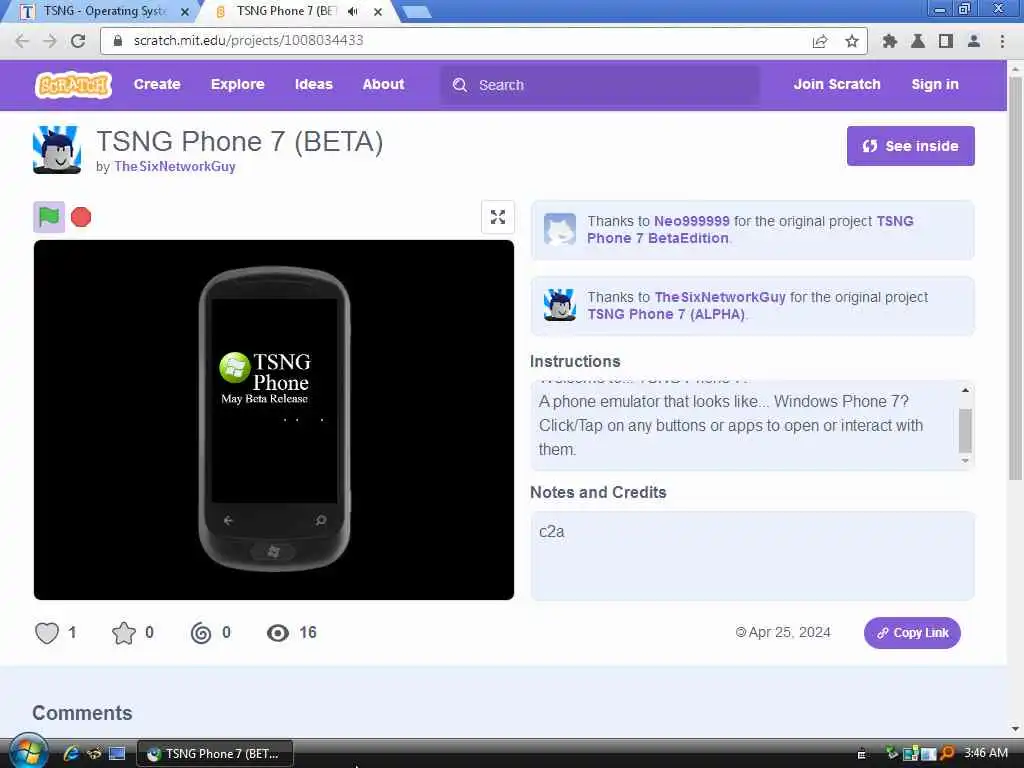Open the Windows Start button
Screen dimensions: 1024x768
click(x=28, y=752)
